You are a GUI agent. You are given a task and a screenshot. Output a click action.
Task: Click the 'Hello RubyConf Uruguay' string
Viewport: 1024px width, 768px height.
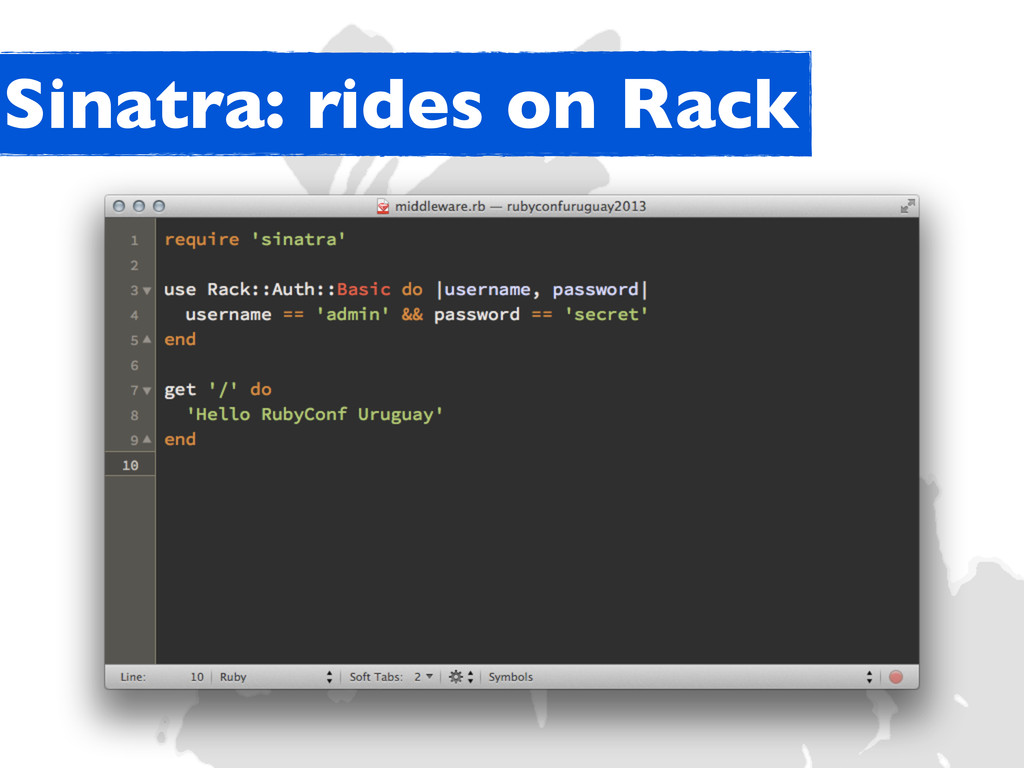click(x=315, y=415)
